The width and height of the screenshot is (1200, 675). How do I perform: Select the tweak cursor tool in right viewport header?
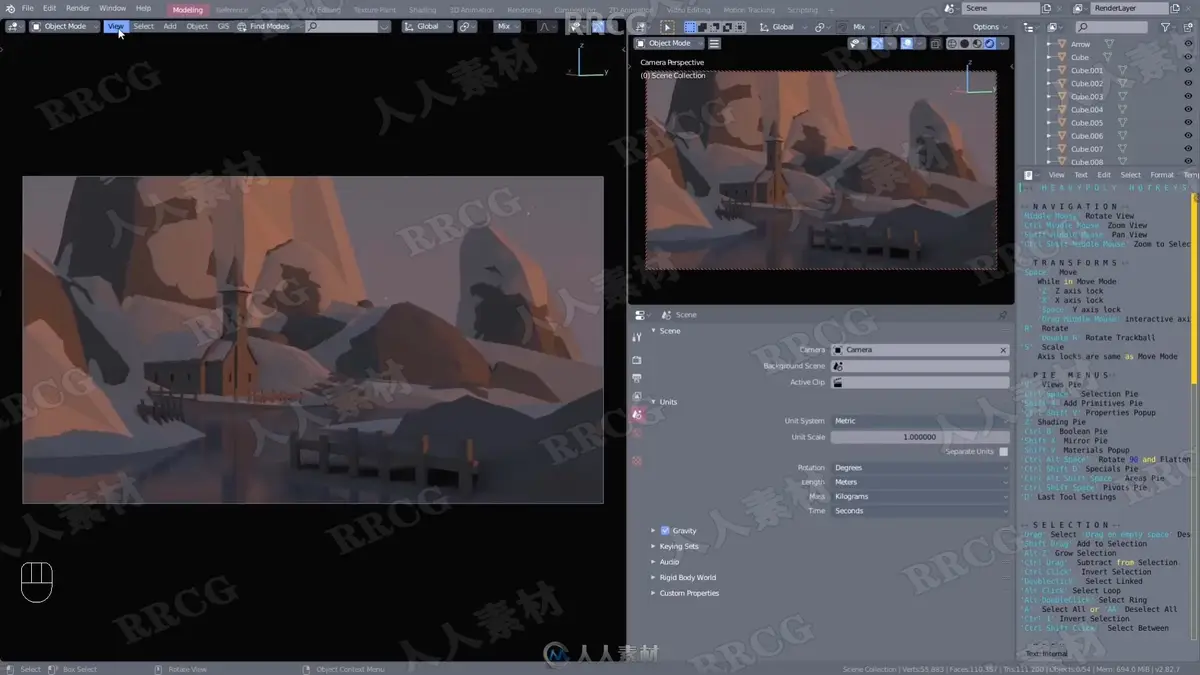669,27
